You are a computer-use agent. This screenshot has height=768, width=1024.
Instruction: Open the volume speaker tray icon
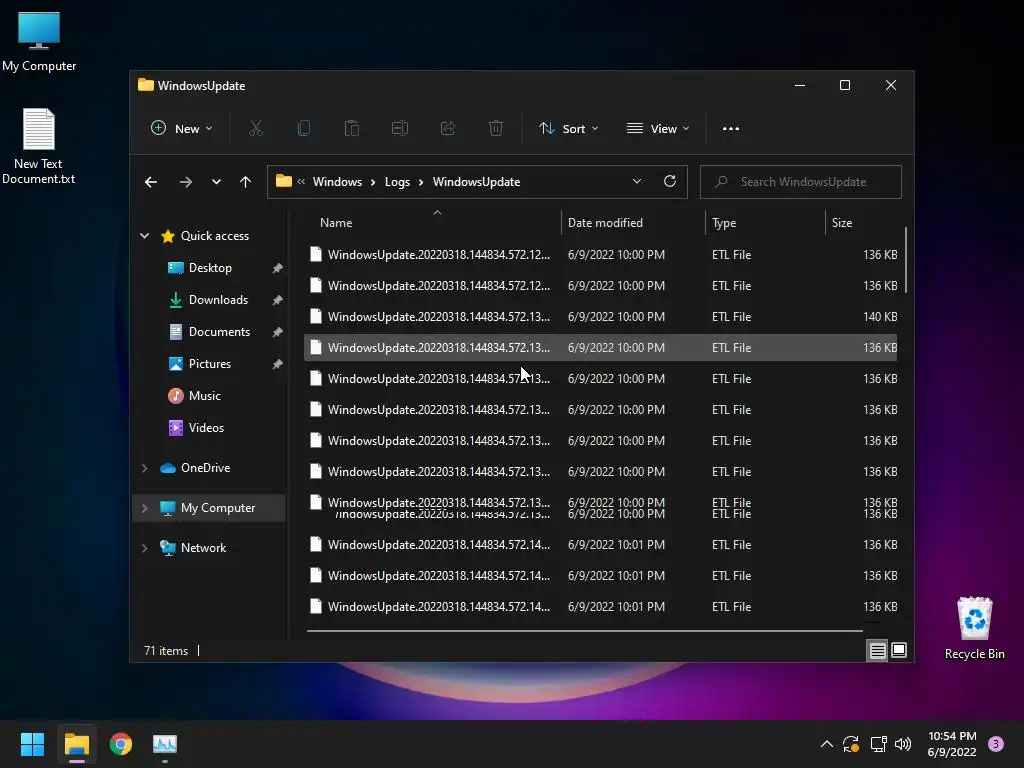903,744
